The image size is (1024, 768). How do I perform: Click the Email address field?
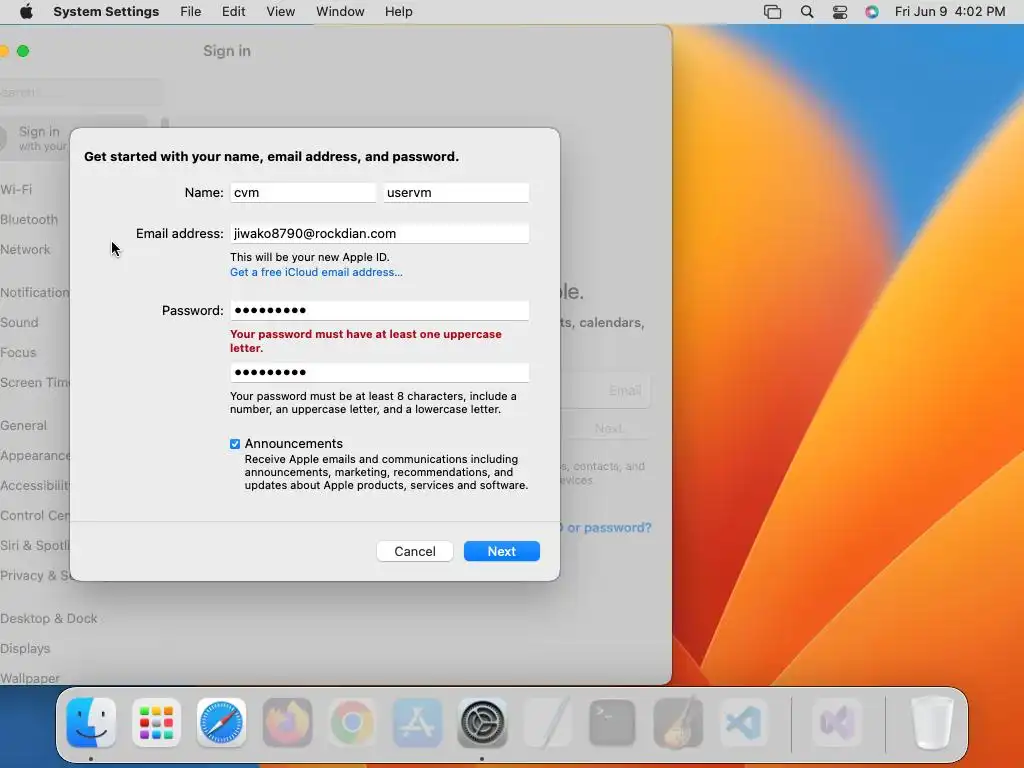(379, 233)
